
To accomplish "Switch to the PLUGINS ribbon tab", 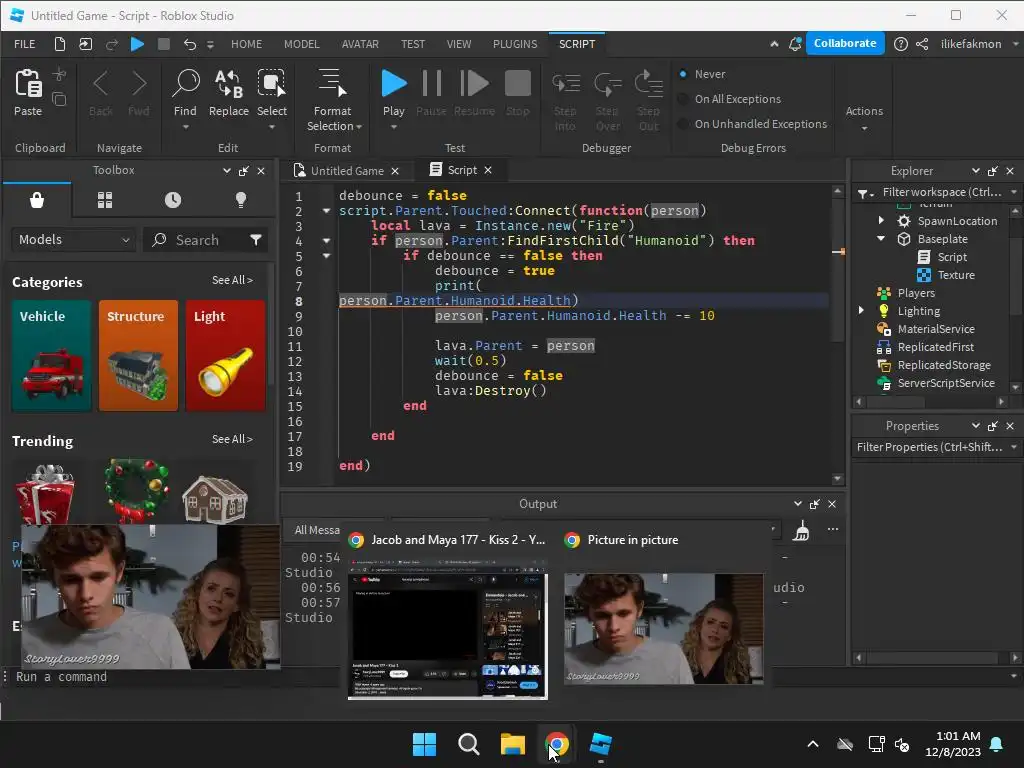I will (x=515, y=44).
